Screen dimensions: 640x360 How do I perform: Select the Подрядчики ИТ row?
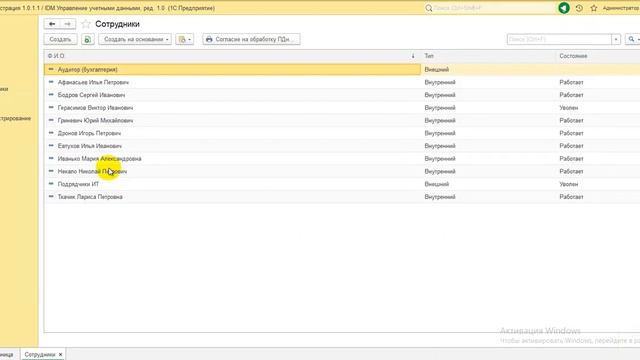coord(342,184)
